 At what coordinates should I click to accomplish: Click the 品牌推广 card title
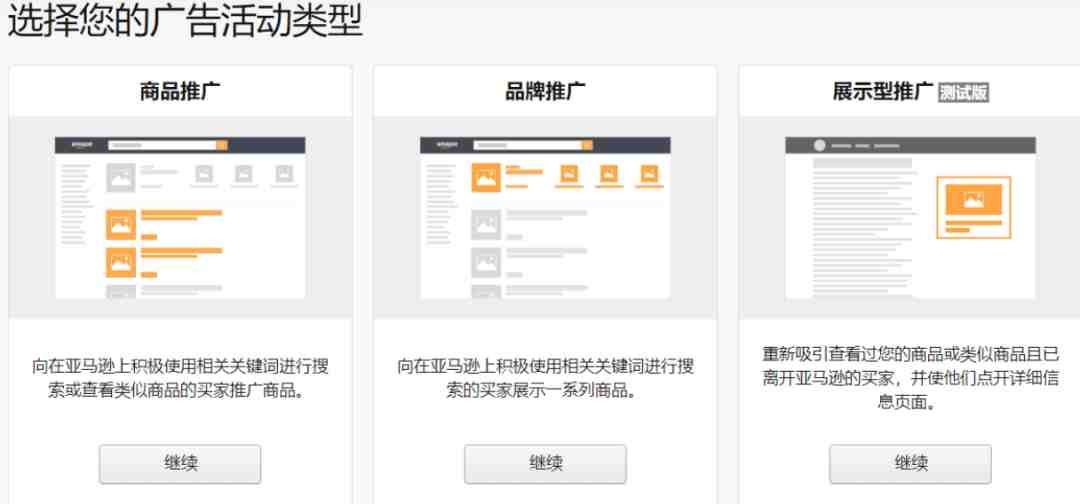coord(545,91)
